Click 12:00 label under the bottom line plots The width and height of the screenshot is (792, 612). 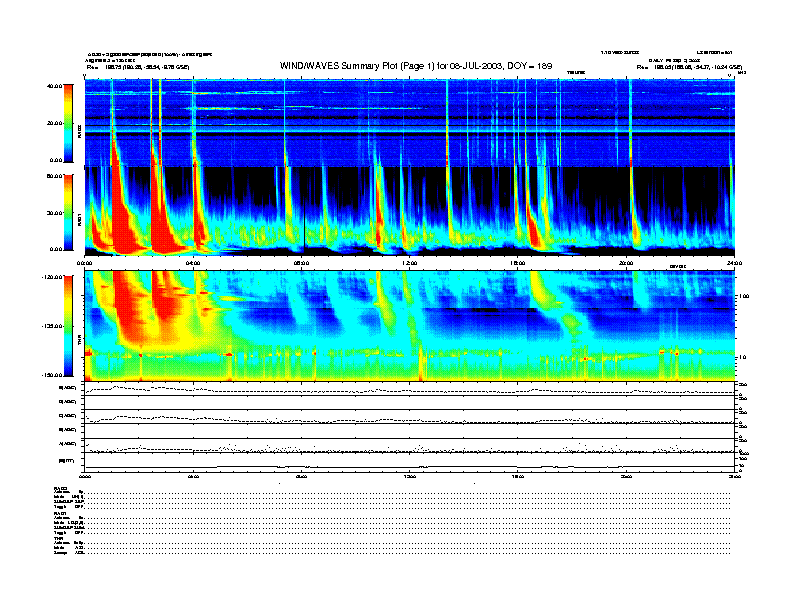point(409,476)
